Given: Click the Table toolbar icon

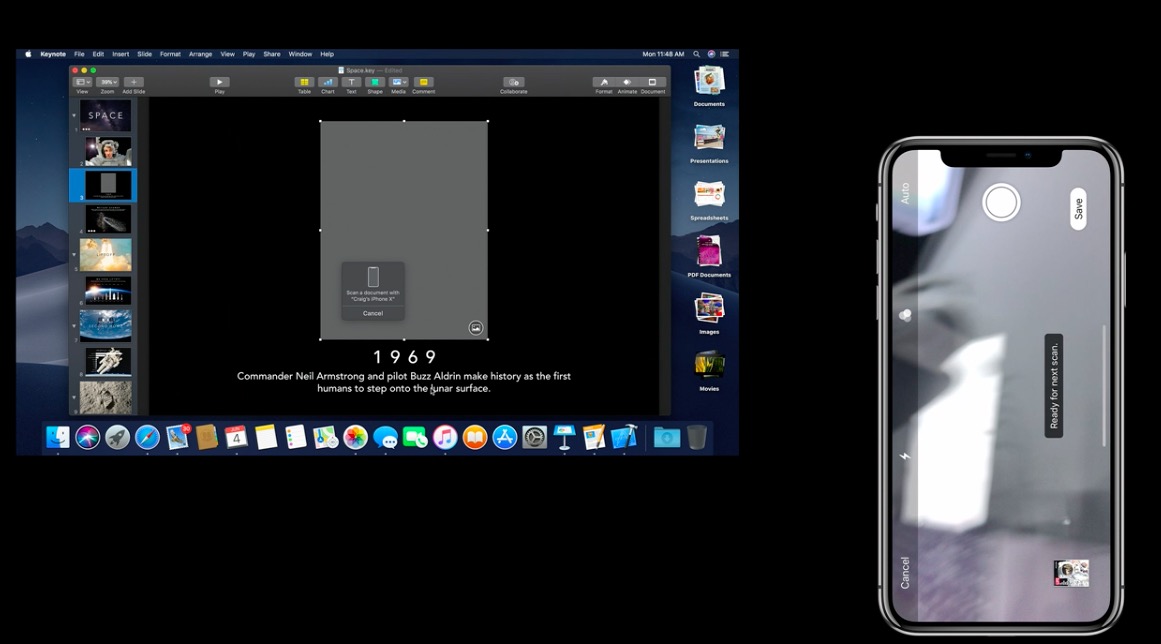Looking at the screenshot, I should 304,82.
